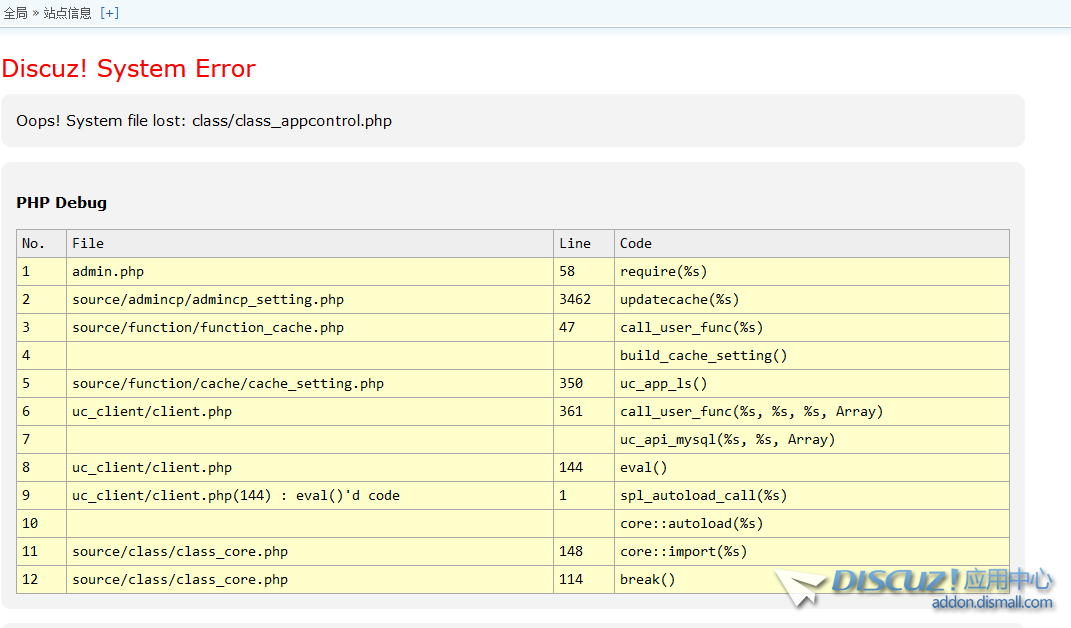Select the uc_api_mysql(%s, %s, Array) cell
Viewport: 1071px width, 628px height.
[x=812, y=439]
